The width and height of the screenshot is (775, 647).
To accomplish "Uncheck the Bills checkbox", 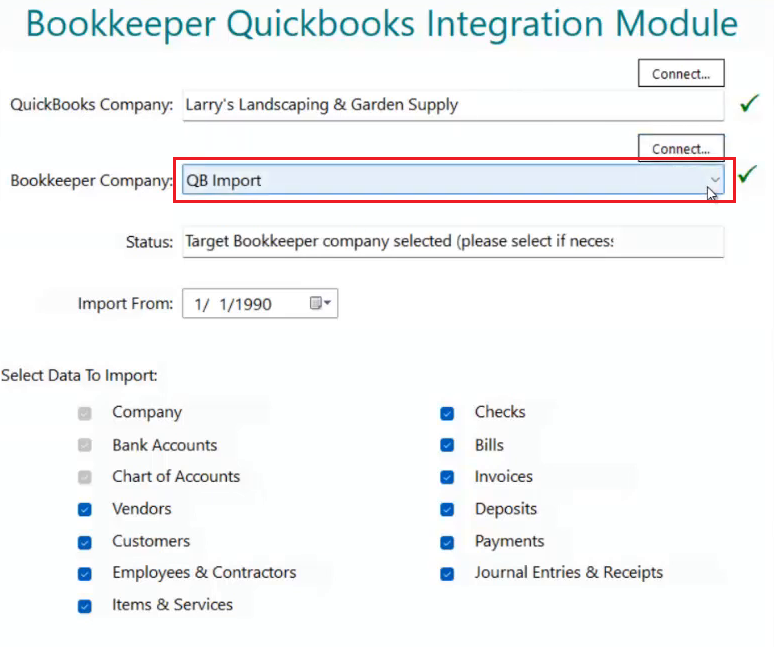I will pyautogui.click(x=447, y=445).
